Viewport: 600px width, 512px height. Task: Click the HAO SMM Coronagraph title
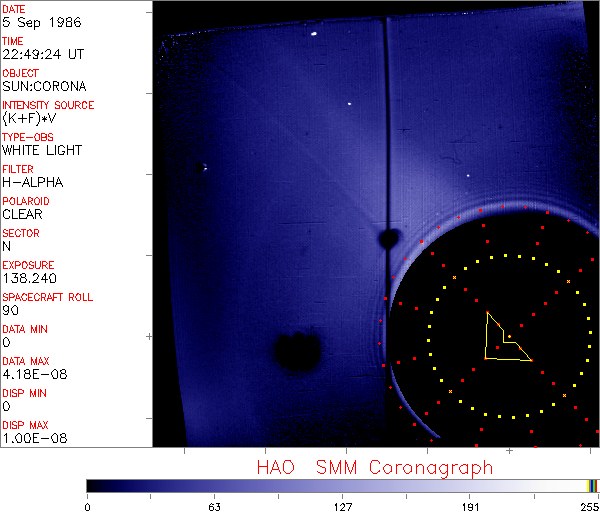[x=374, y=467]
